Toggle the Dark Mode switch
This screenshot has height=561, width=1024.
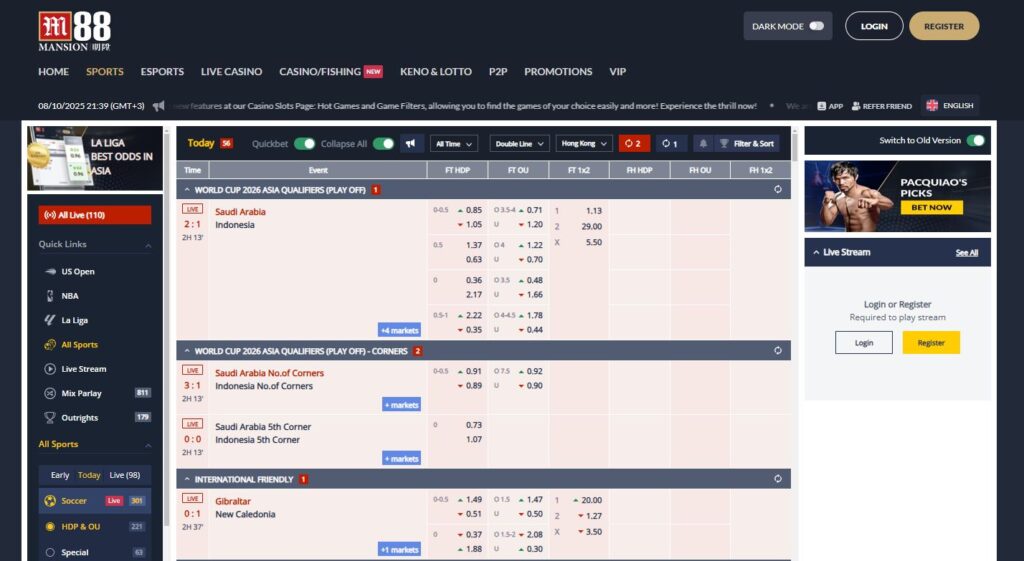tap(816, 26)
